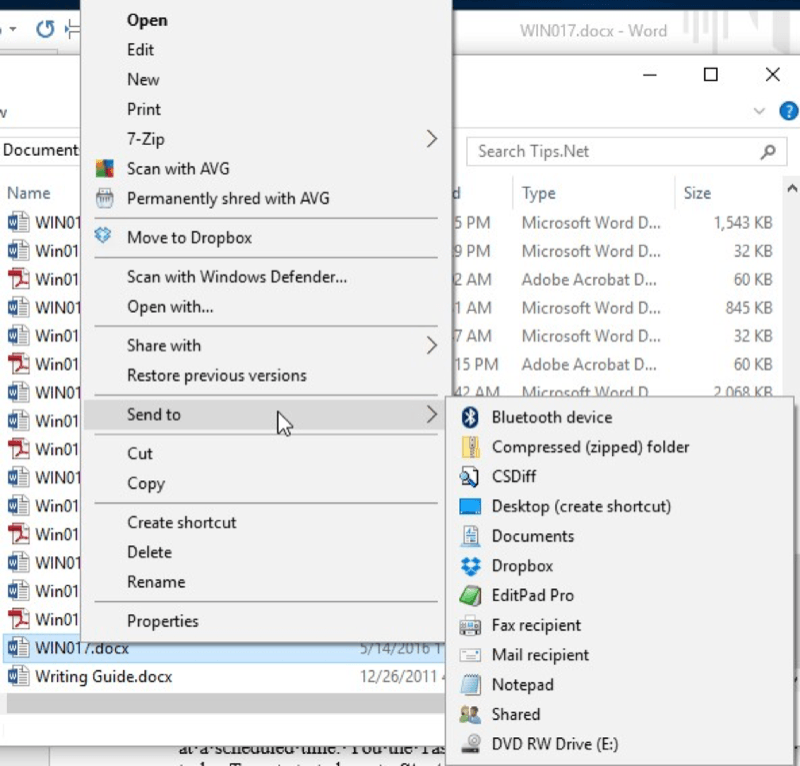Click the Bluetooth device icon
This screenshot has height=766, width=800.
coord(470,417)
